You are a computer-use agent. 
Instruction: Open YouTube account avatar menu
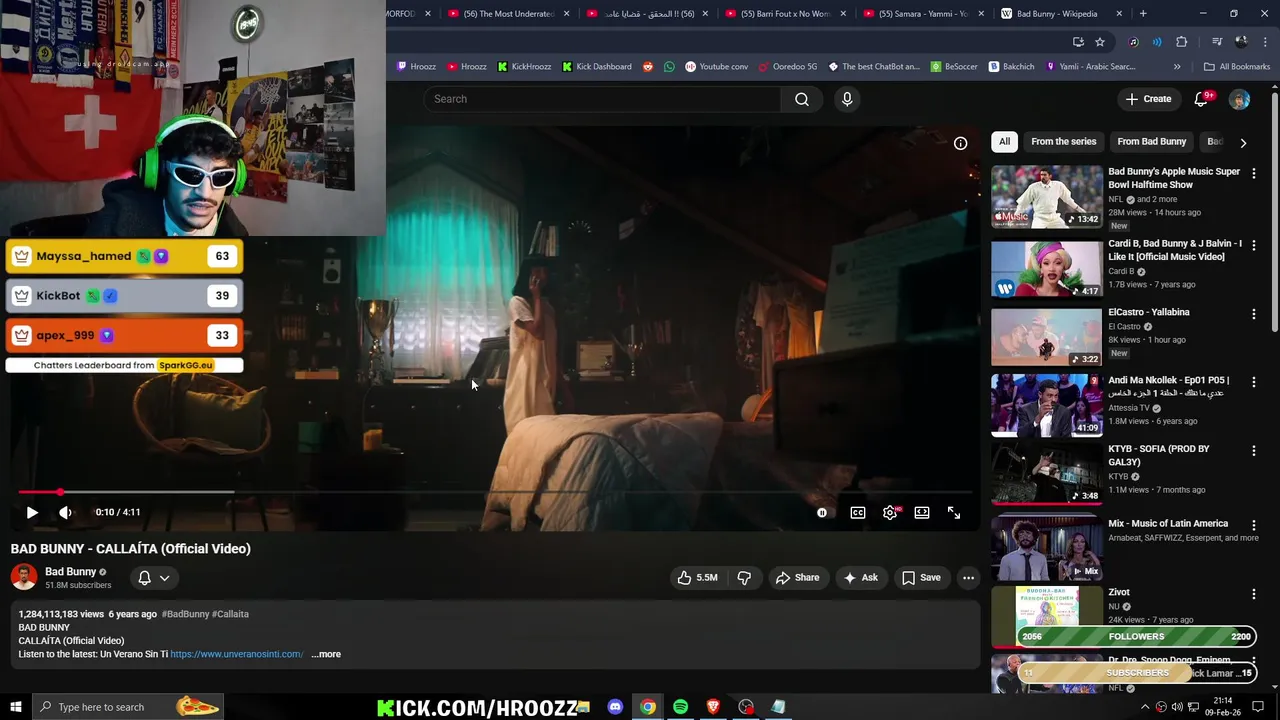(x=1239, y=99)
